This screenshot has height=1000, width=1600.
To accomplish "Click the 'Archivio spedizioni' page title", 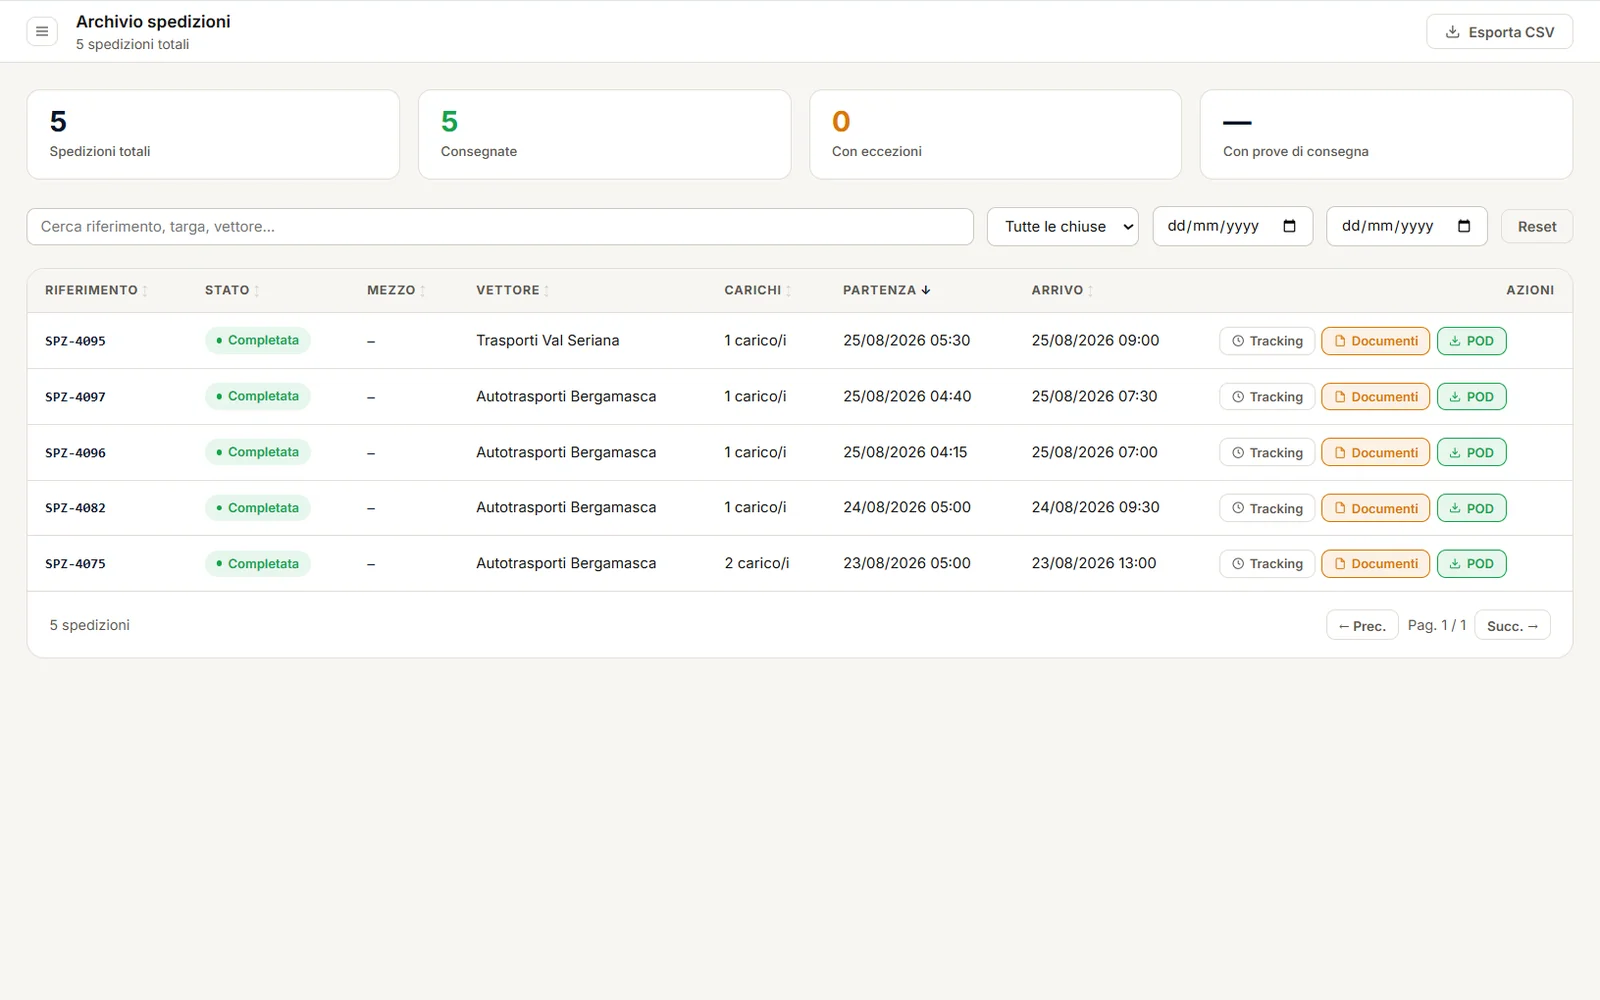I will [153, 21].
